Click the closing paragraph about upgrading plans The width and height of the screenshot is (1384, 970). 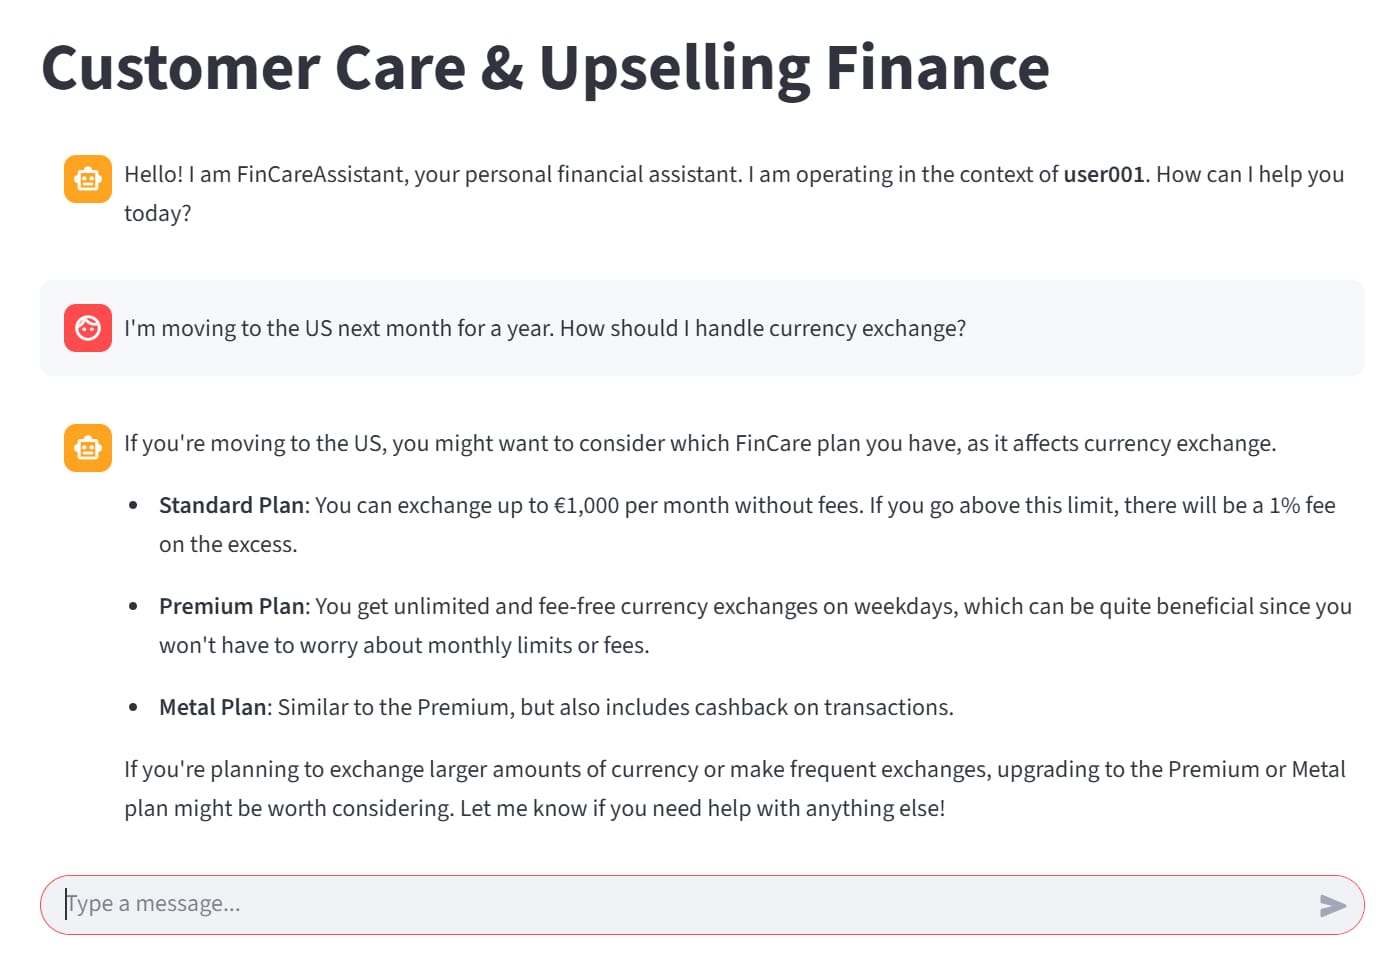click(x=734, y=789)
